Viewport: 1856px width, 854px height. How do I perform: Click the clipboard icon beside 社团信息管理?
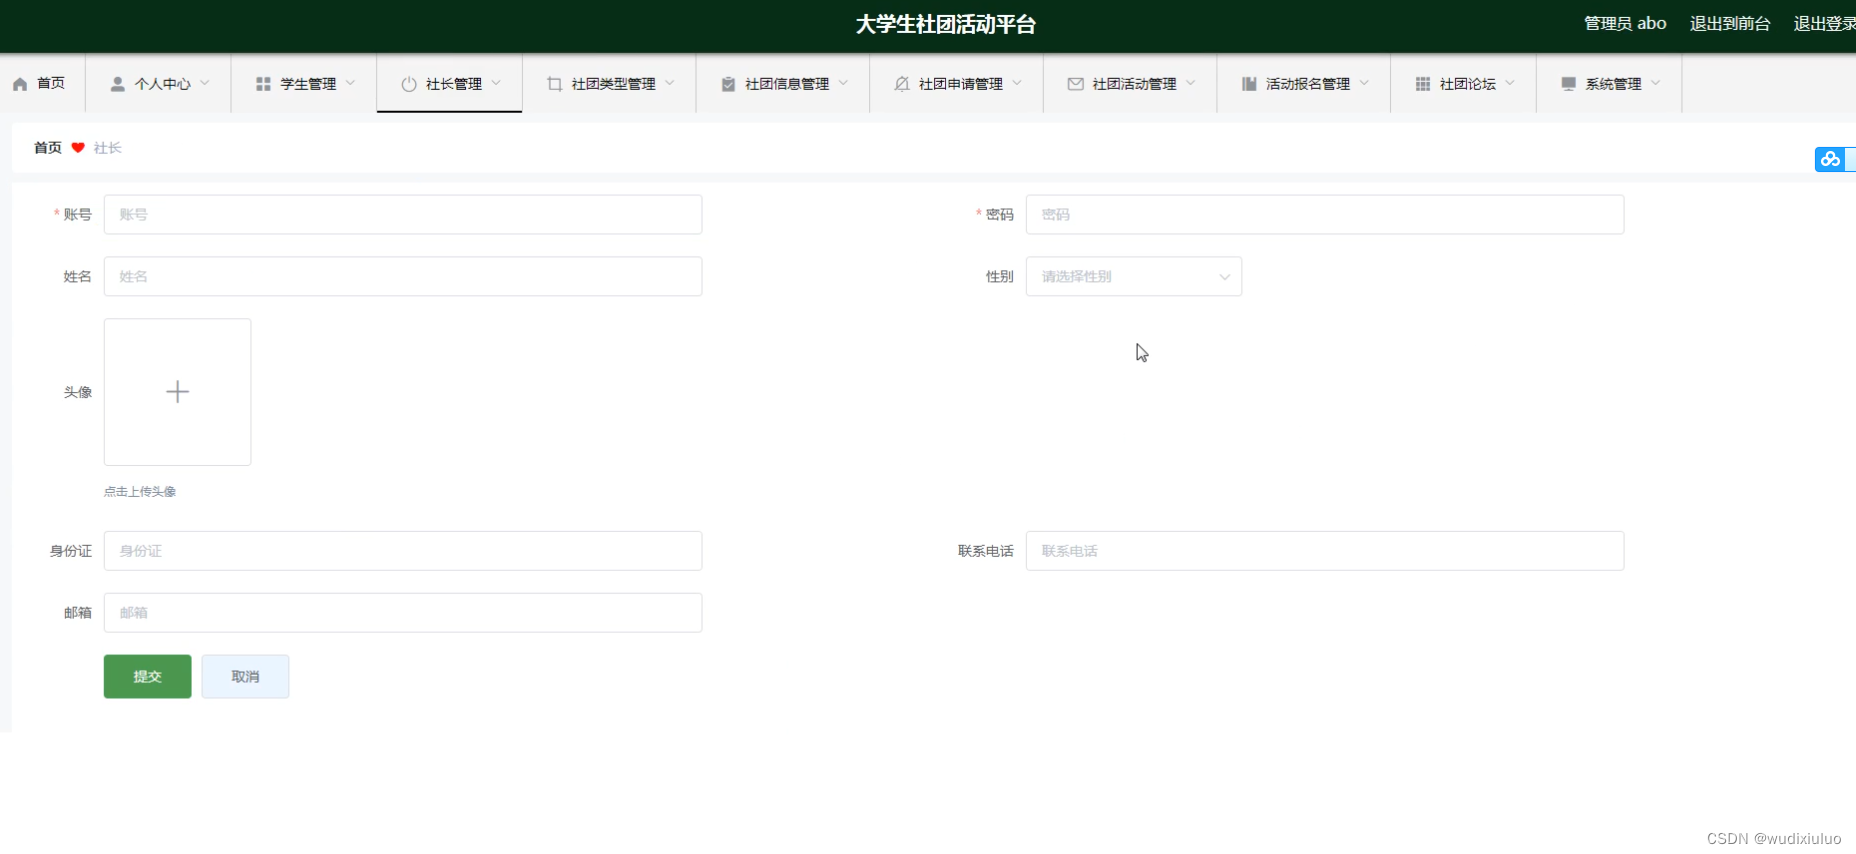pyautogui.click(x=728, y=84)
